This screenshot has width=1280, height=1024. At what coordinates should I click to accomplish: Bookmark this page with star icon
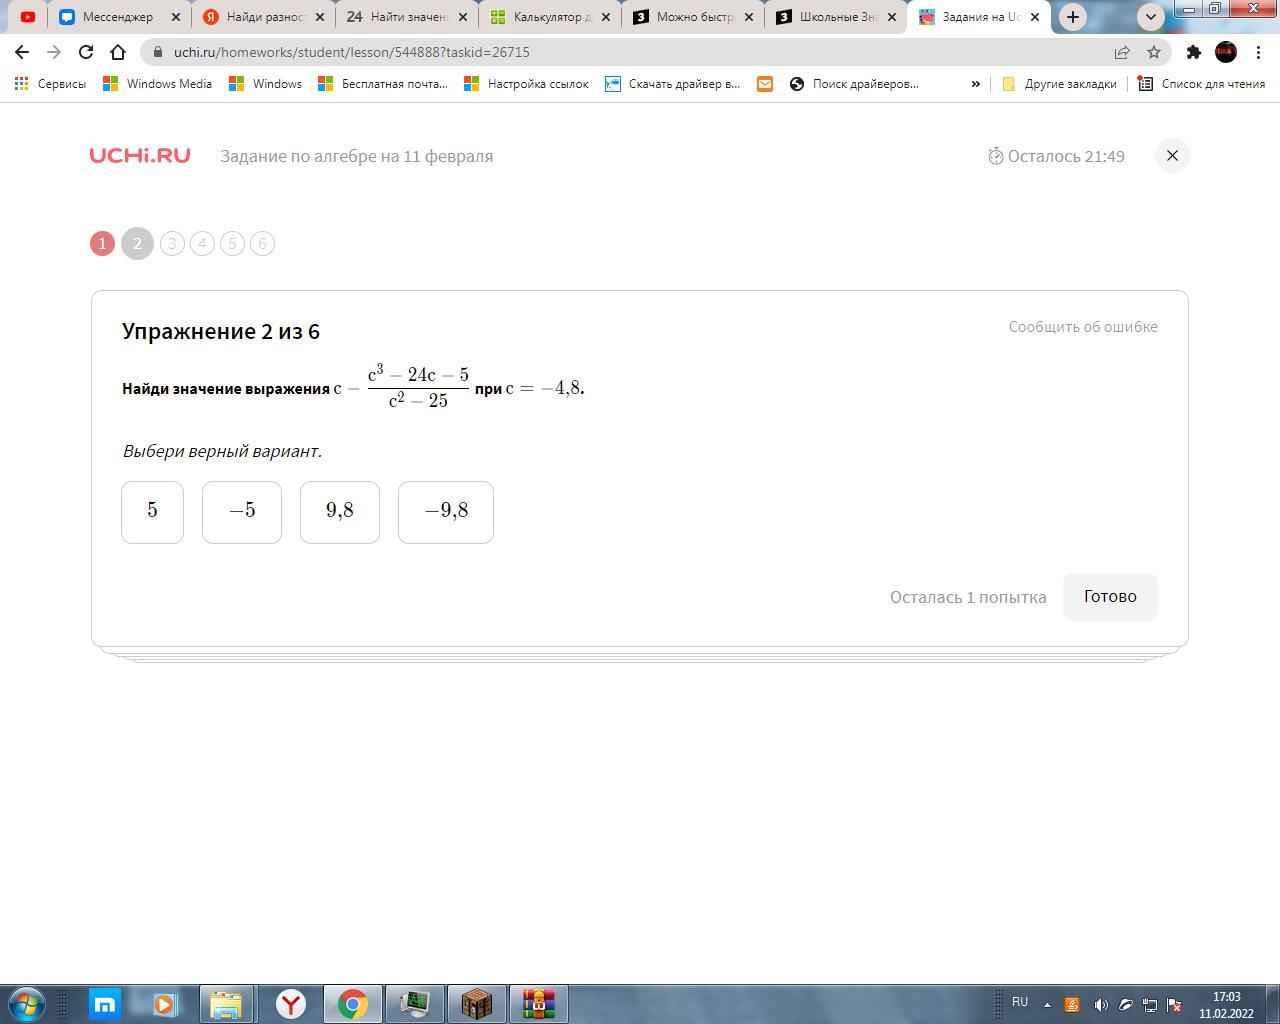tap(1154, 52)
